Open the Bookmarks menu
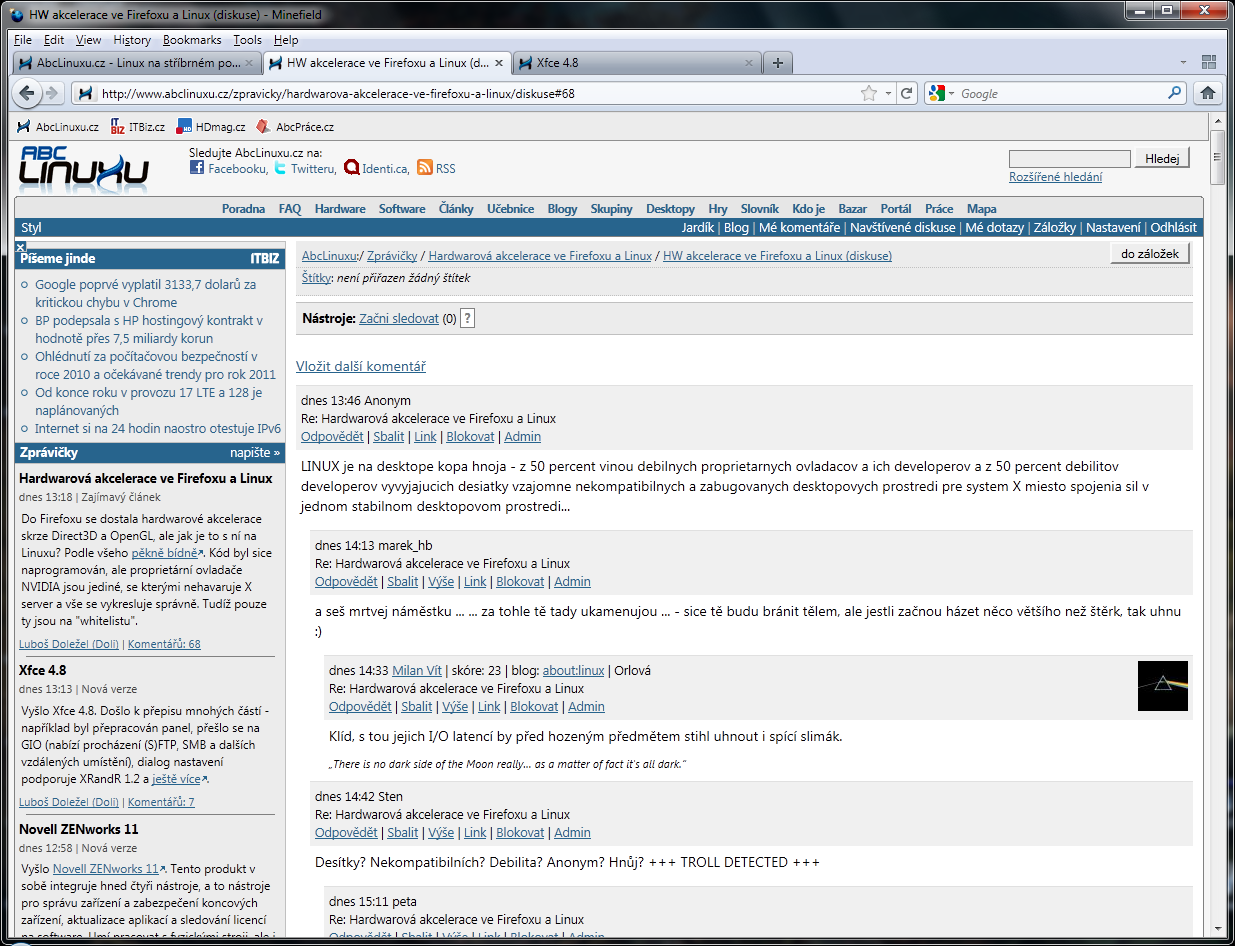 pyautogui.click(x=192, y=40)
